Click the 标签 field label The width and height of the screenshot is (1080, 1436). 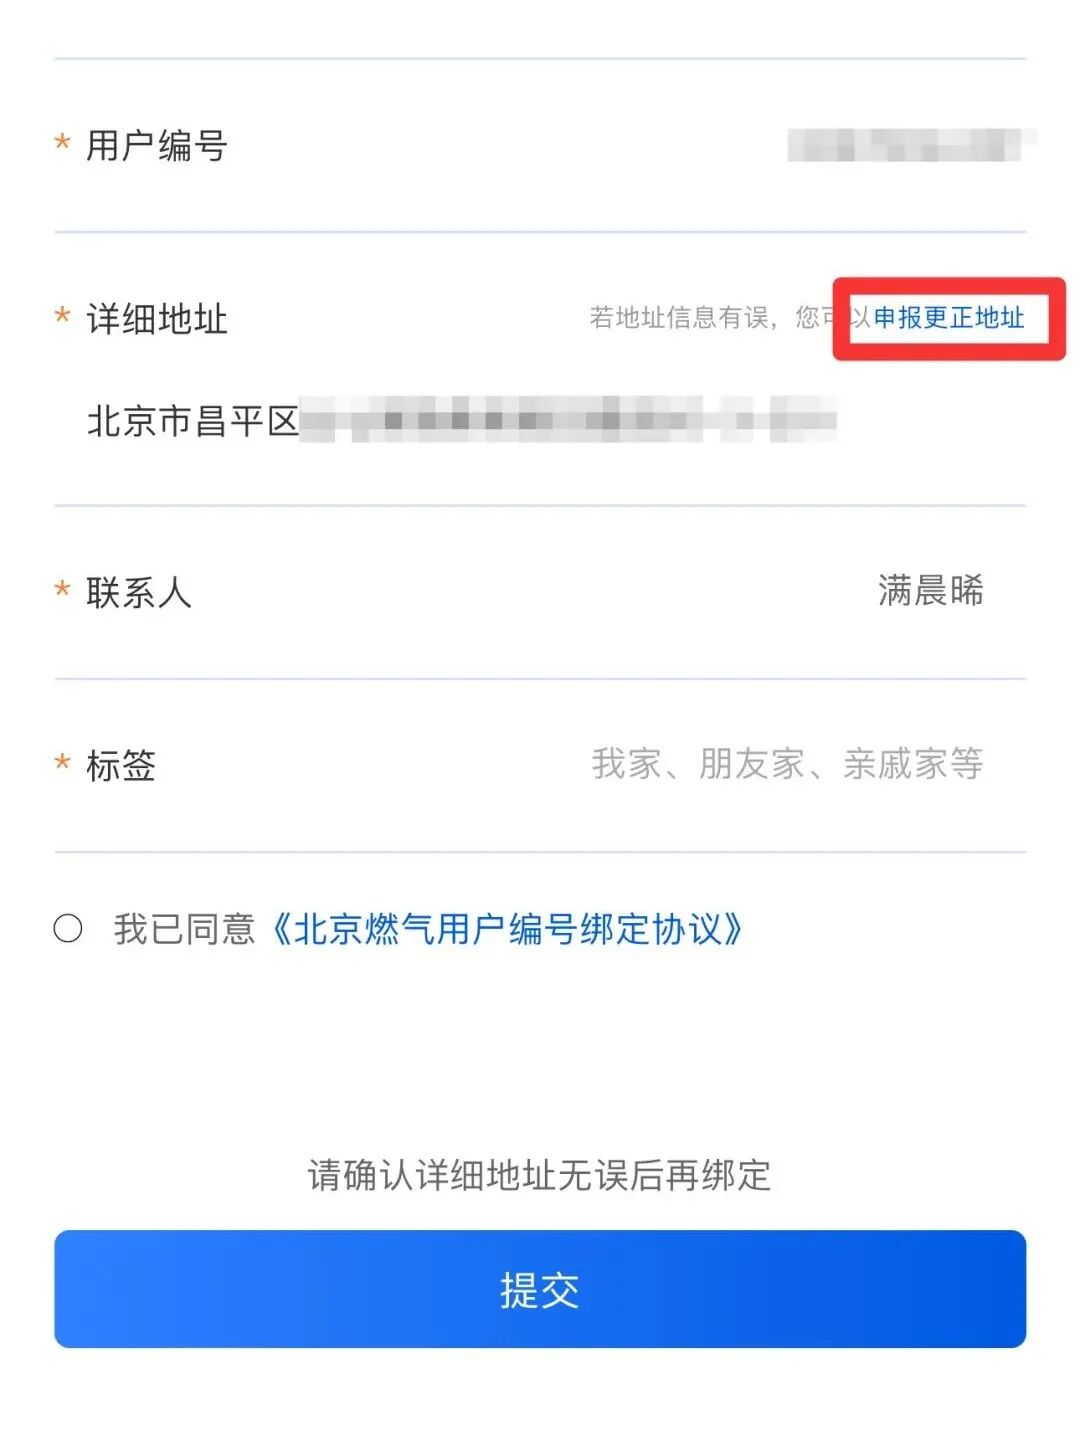click(x=121, y=765)
